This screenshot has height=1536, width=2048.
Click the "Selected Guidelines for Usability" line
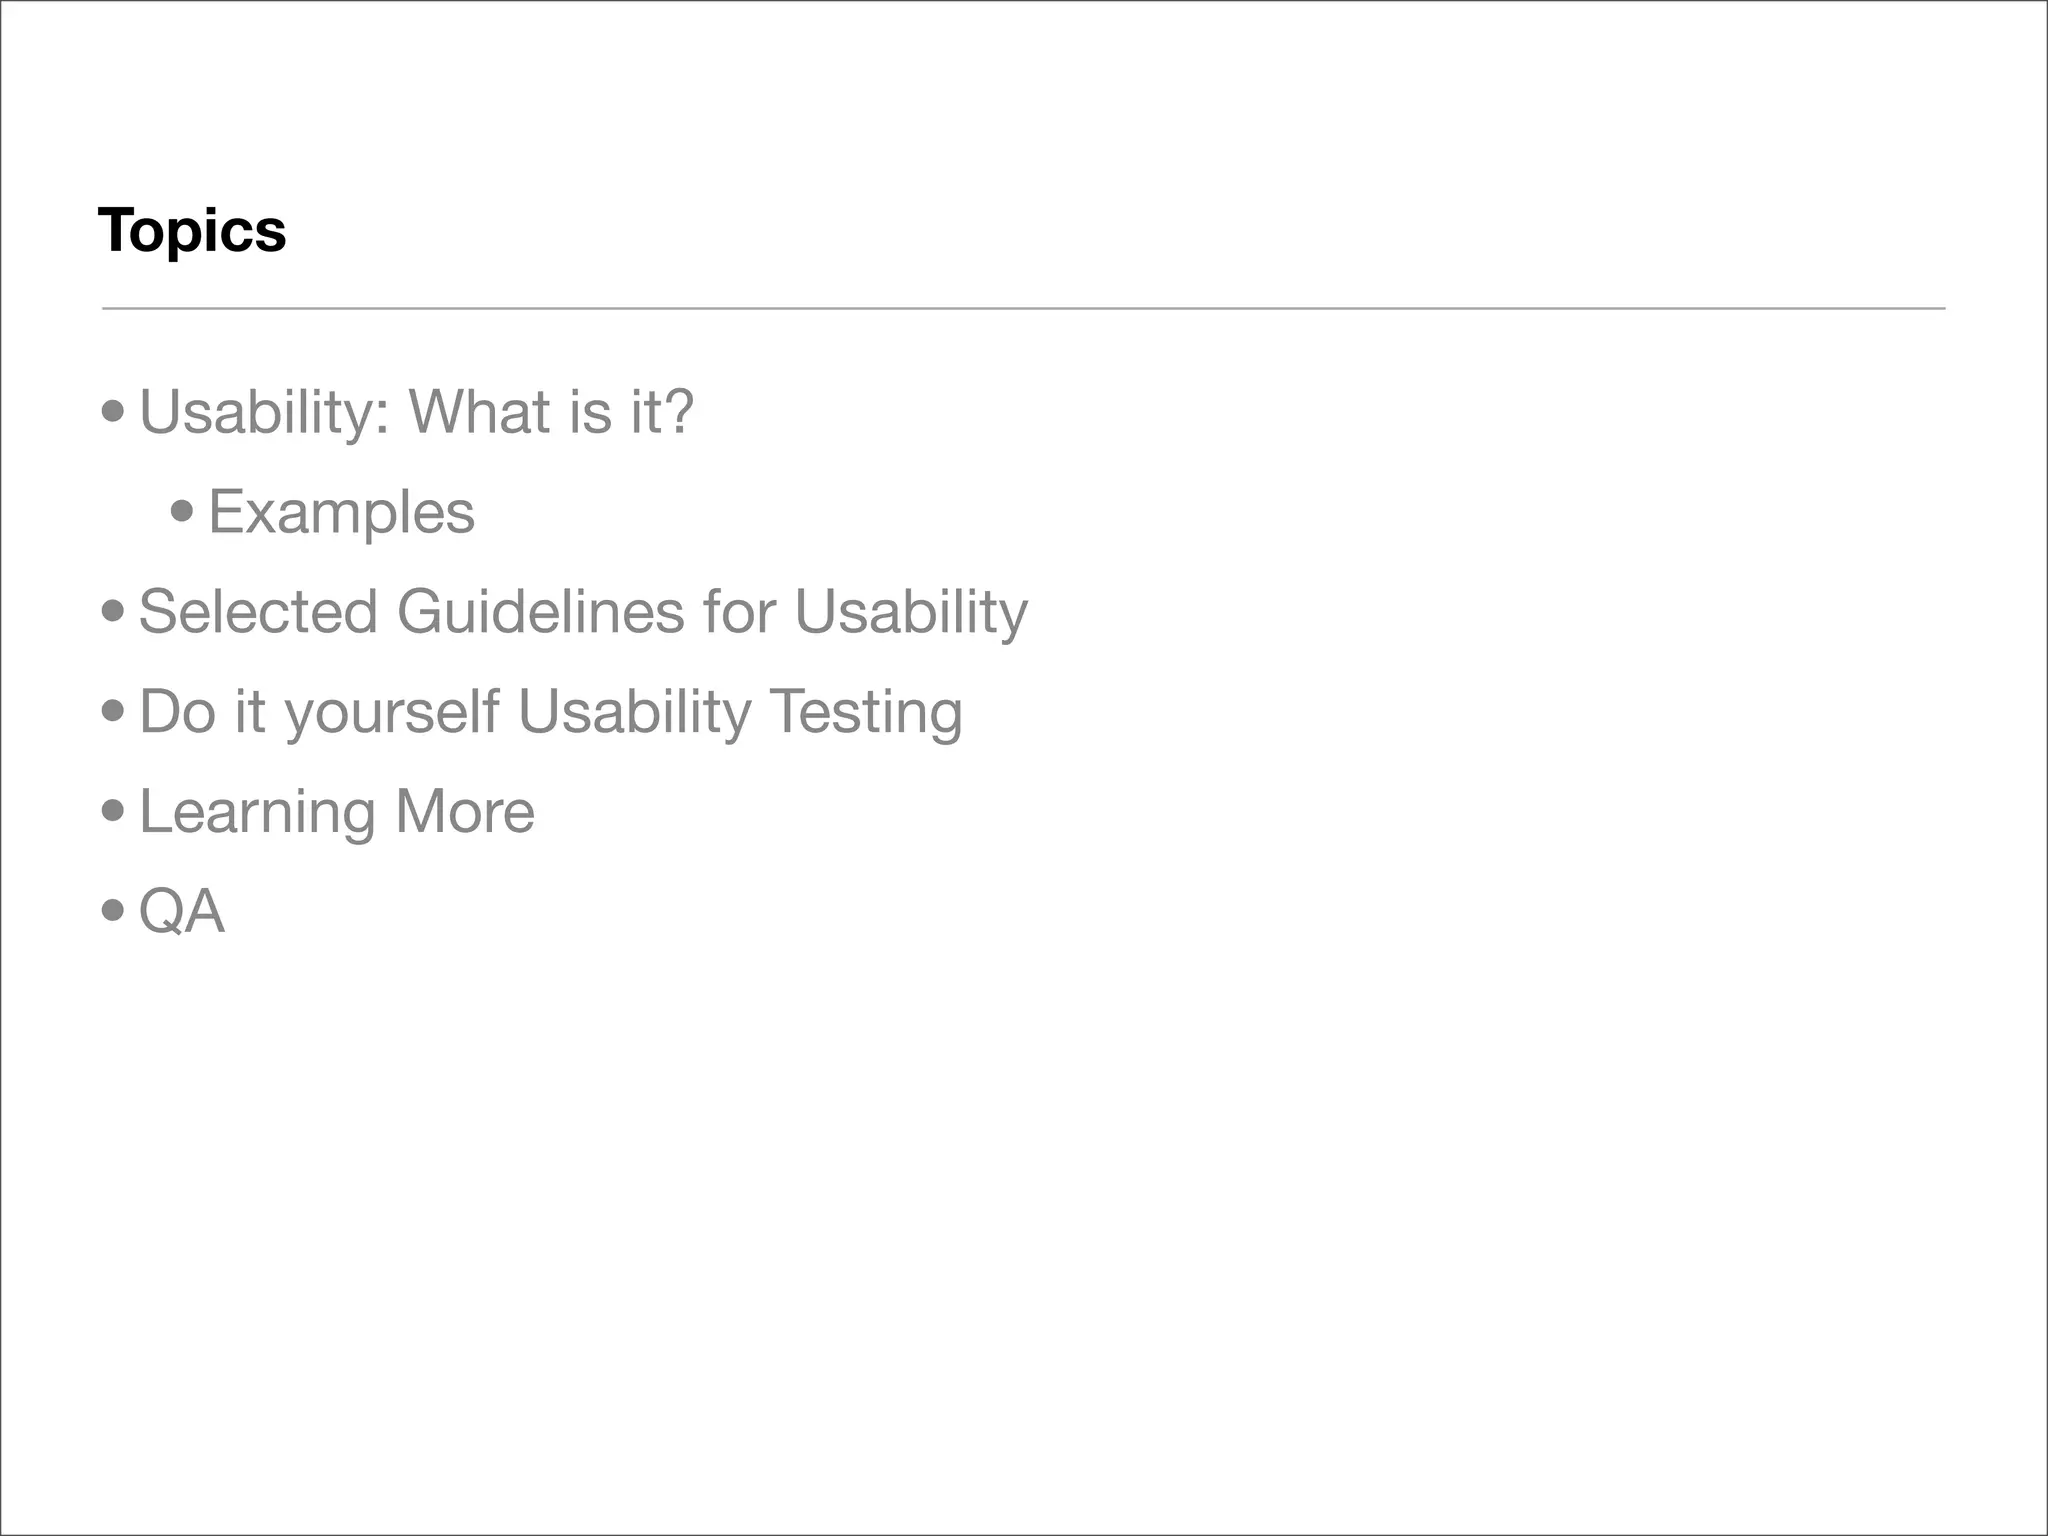point(582,611)
